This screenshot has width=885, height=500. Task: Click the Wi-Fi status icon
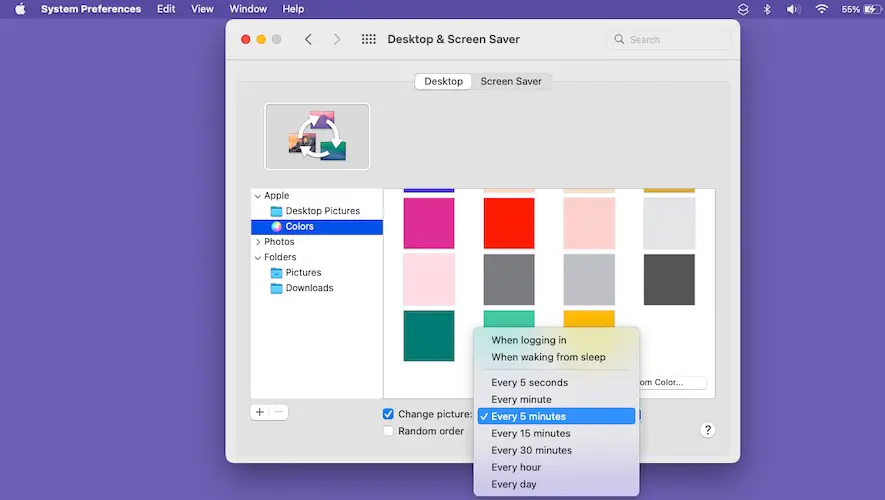[821, 9]
